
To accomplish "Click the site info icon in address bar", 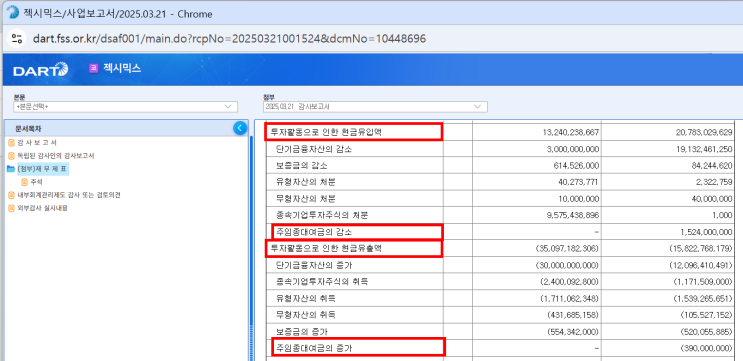I will (17, 39).
